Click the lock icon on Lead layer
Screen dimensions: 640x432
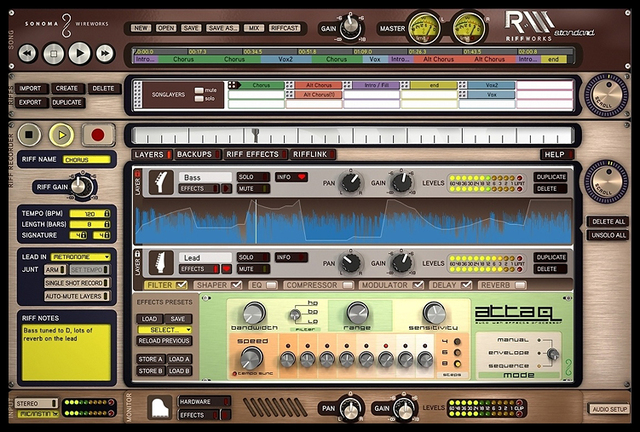tap(138, 254)
